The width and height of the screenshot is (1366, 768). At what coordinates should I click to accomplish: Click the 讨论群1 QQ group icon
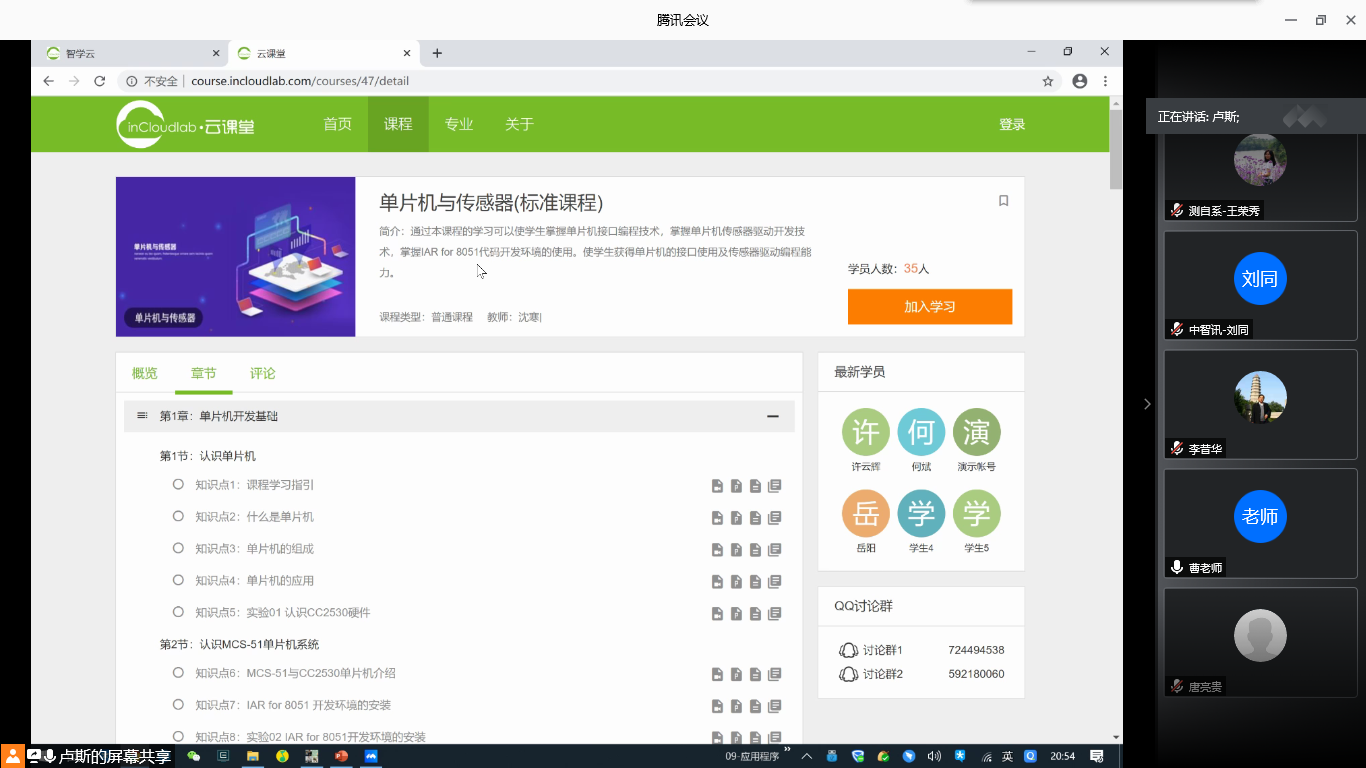(848, 650)
